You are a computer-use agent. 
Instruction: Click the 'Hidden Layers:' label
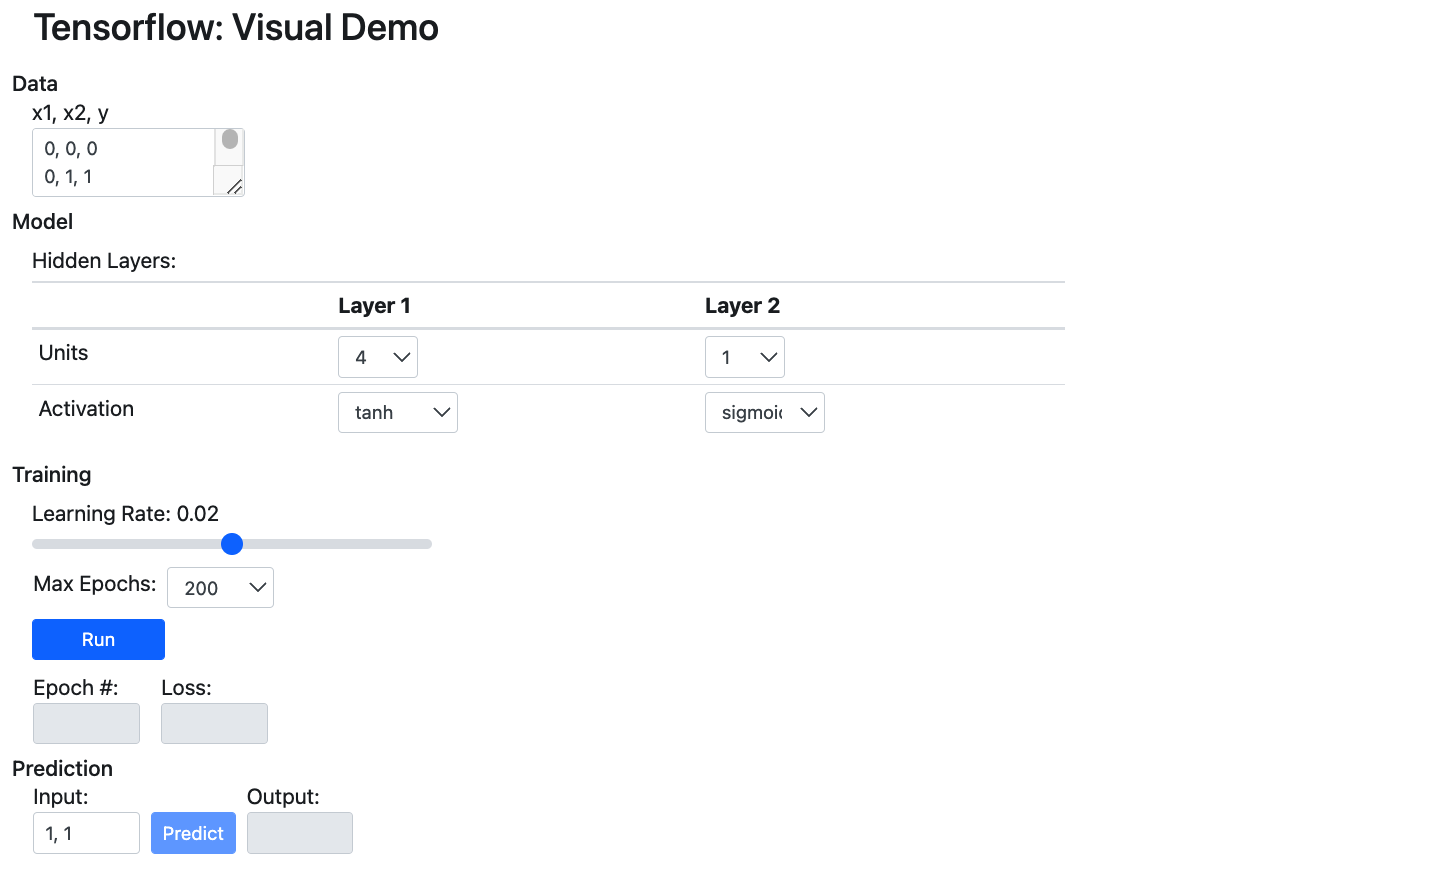click(x=104, y=261)
